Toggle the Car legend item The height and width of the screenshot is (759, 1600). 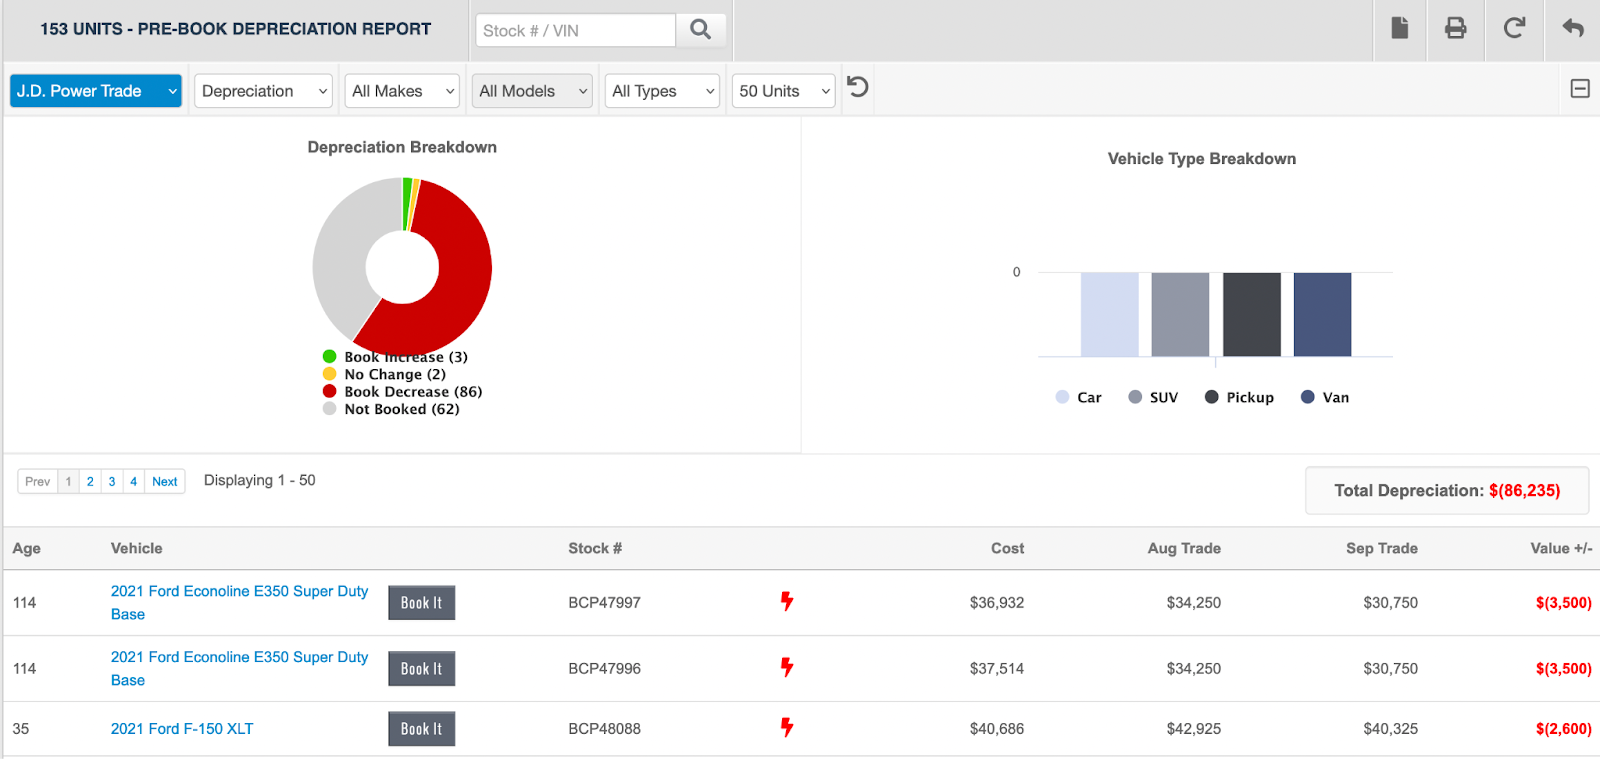1079,397
